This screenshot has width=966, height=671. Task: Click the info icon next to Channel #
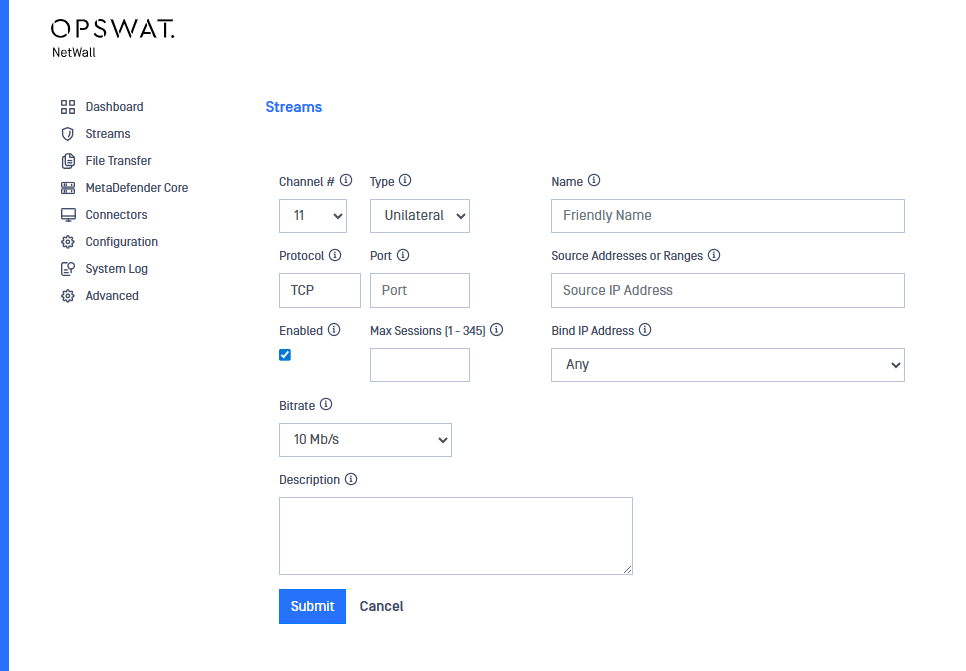(x=346, y=181)
